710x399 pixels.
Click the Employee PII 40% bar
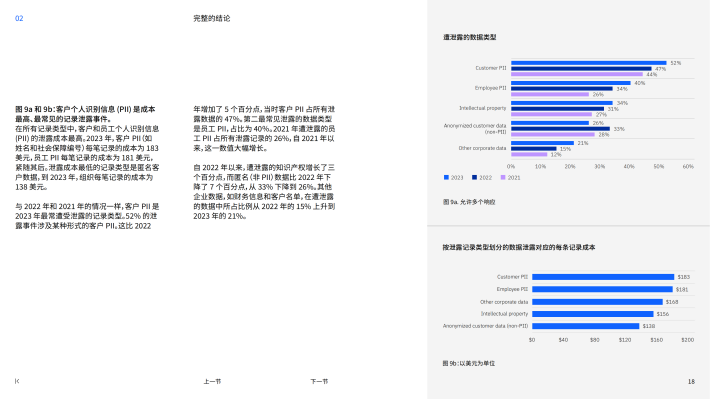(571, 83)
